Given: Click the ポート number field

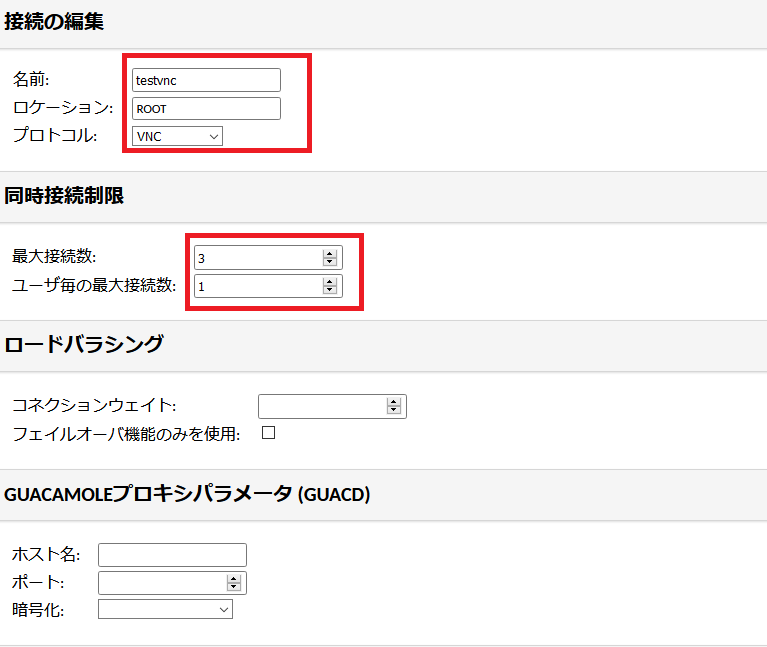Looking at the screenshot, I should (172, 583).
